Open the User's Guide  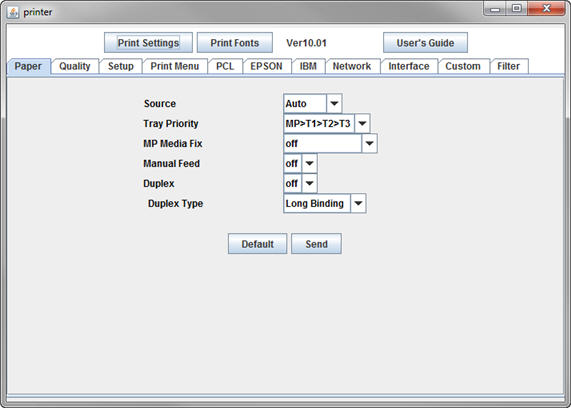[x=425, y=43]
